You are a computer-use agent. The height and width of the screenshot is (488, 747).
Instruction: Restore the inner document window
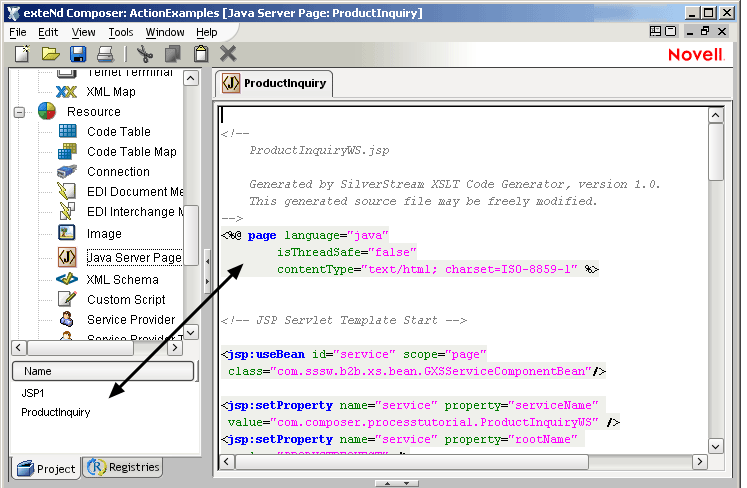click(705, 31)
